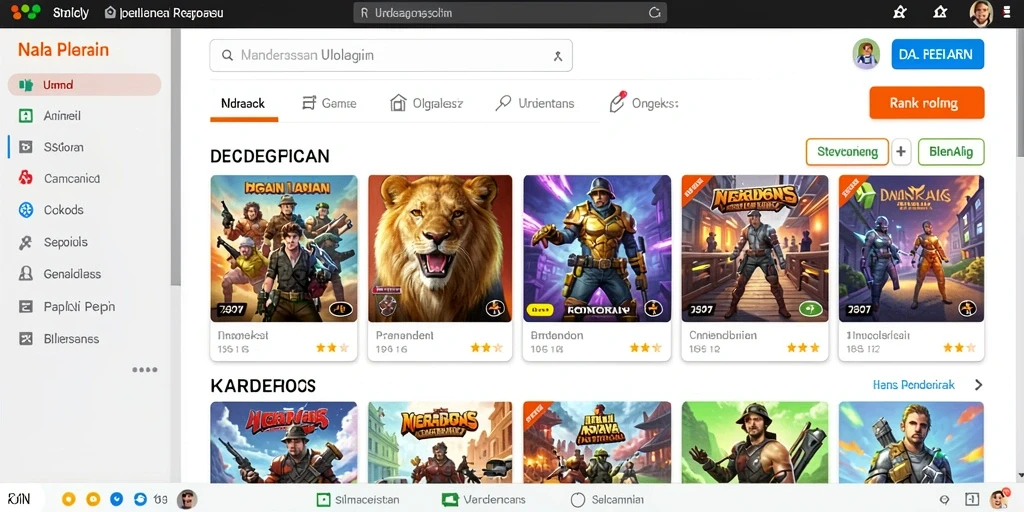Viewport: 1024px width, 512px height.
Task: Click the top address bar Urdeagonsolim
Action: (x=509, y=12)
